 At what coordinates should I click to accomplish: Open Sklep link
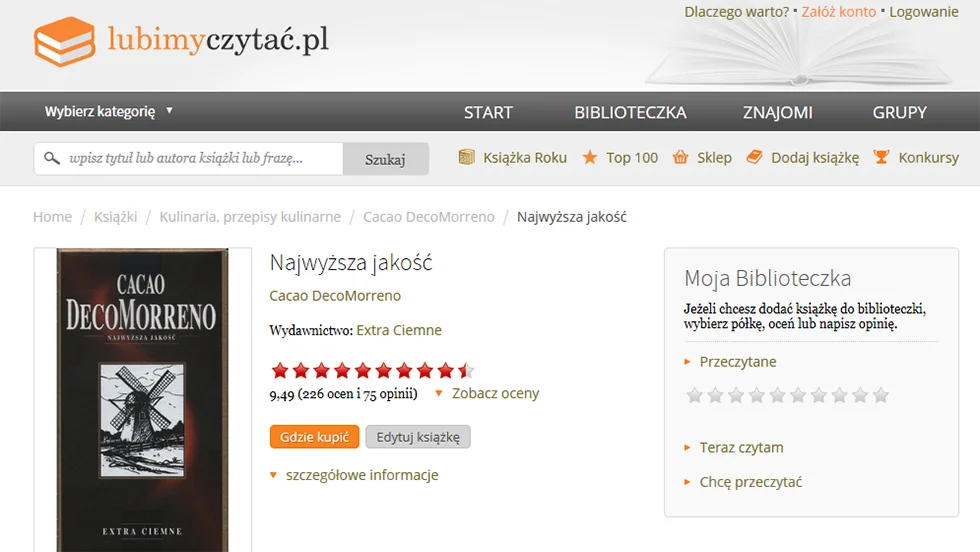coord(714,158)
